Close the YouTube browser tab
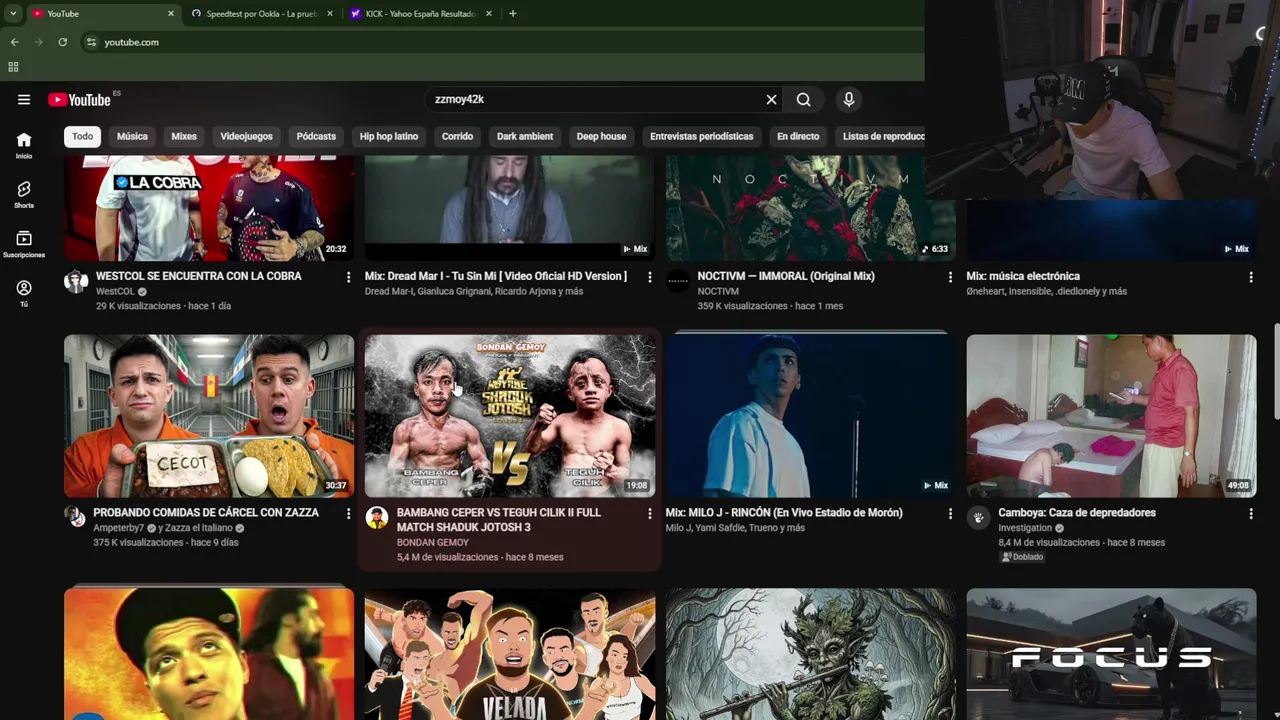The image size is (1280, 720). click(170, 13)
